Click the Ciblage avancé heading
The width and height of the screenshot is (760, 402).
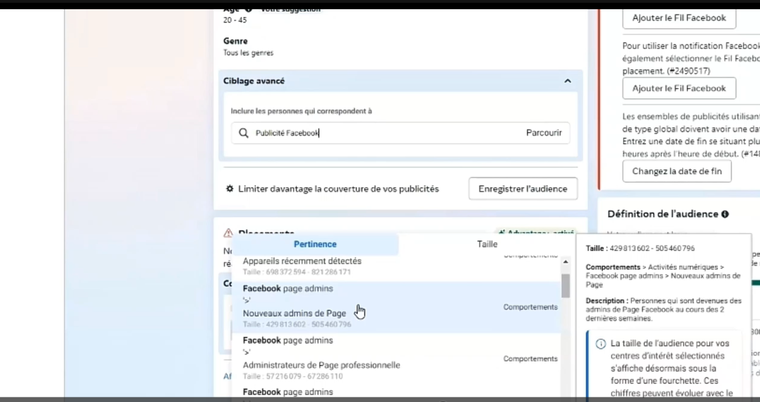pyautogui.click(x=254, y=81)
